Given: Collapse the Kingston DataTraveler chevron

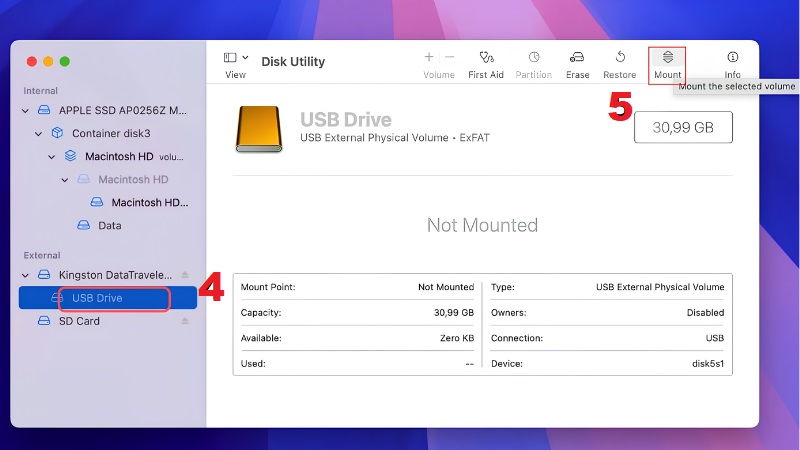Looking at the screenshot, I should [25, 275].
